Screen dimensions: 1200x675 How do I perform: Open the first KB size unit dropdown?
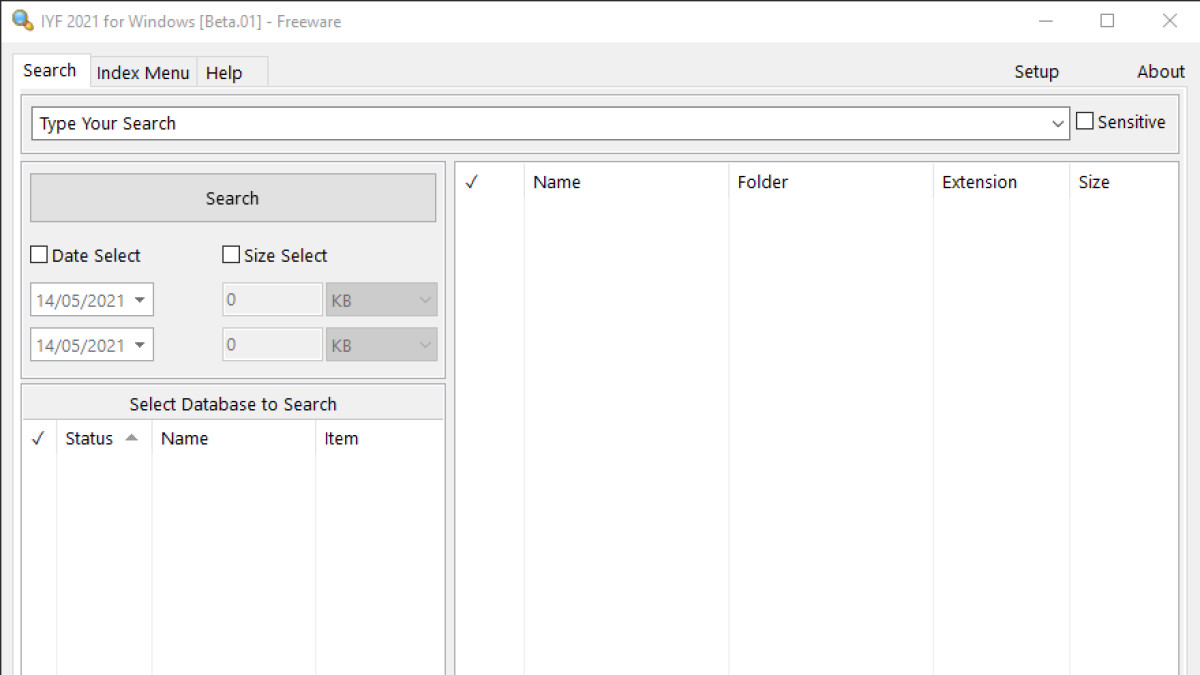click(x=424, y=300)
